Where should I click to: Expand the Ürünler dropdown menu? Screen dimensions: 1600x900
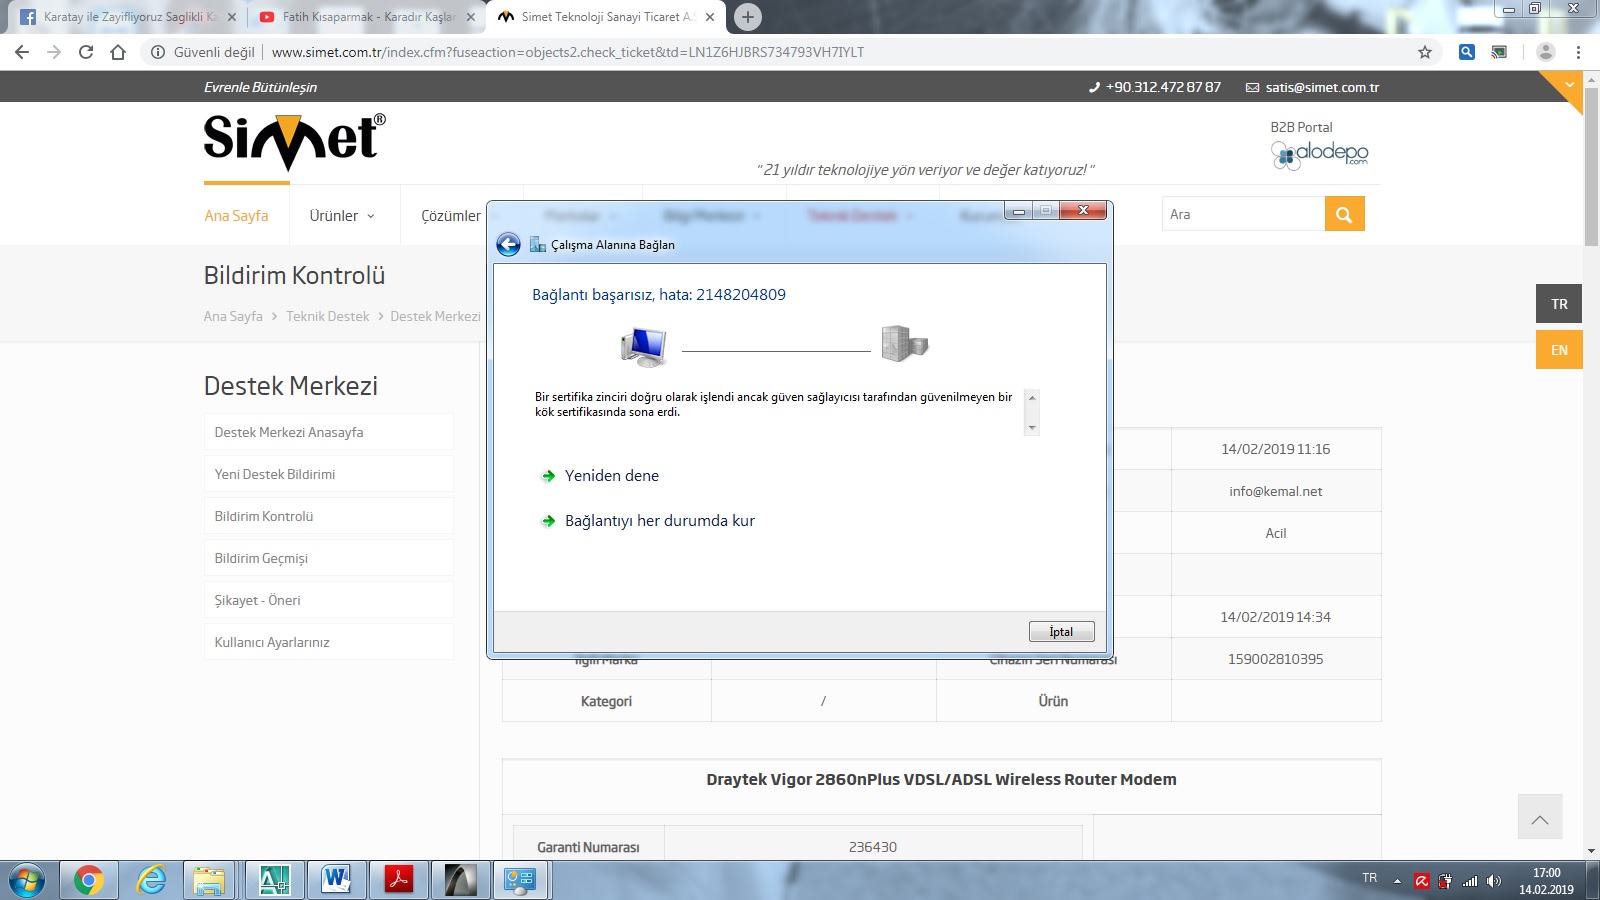point(342,216)
